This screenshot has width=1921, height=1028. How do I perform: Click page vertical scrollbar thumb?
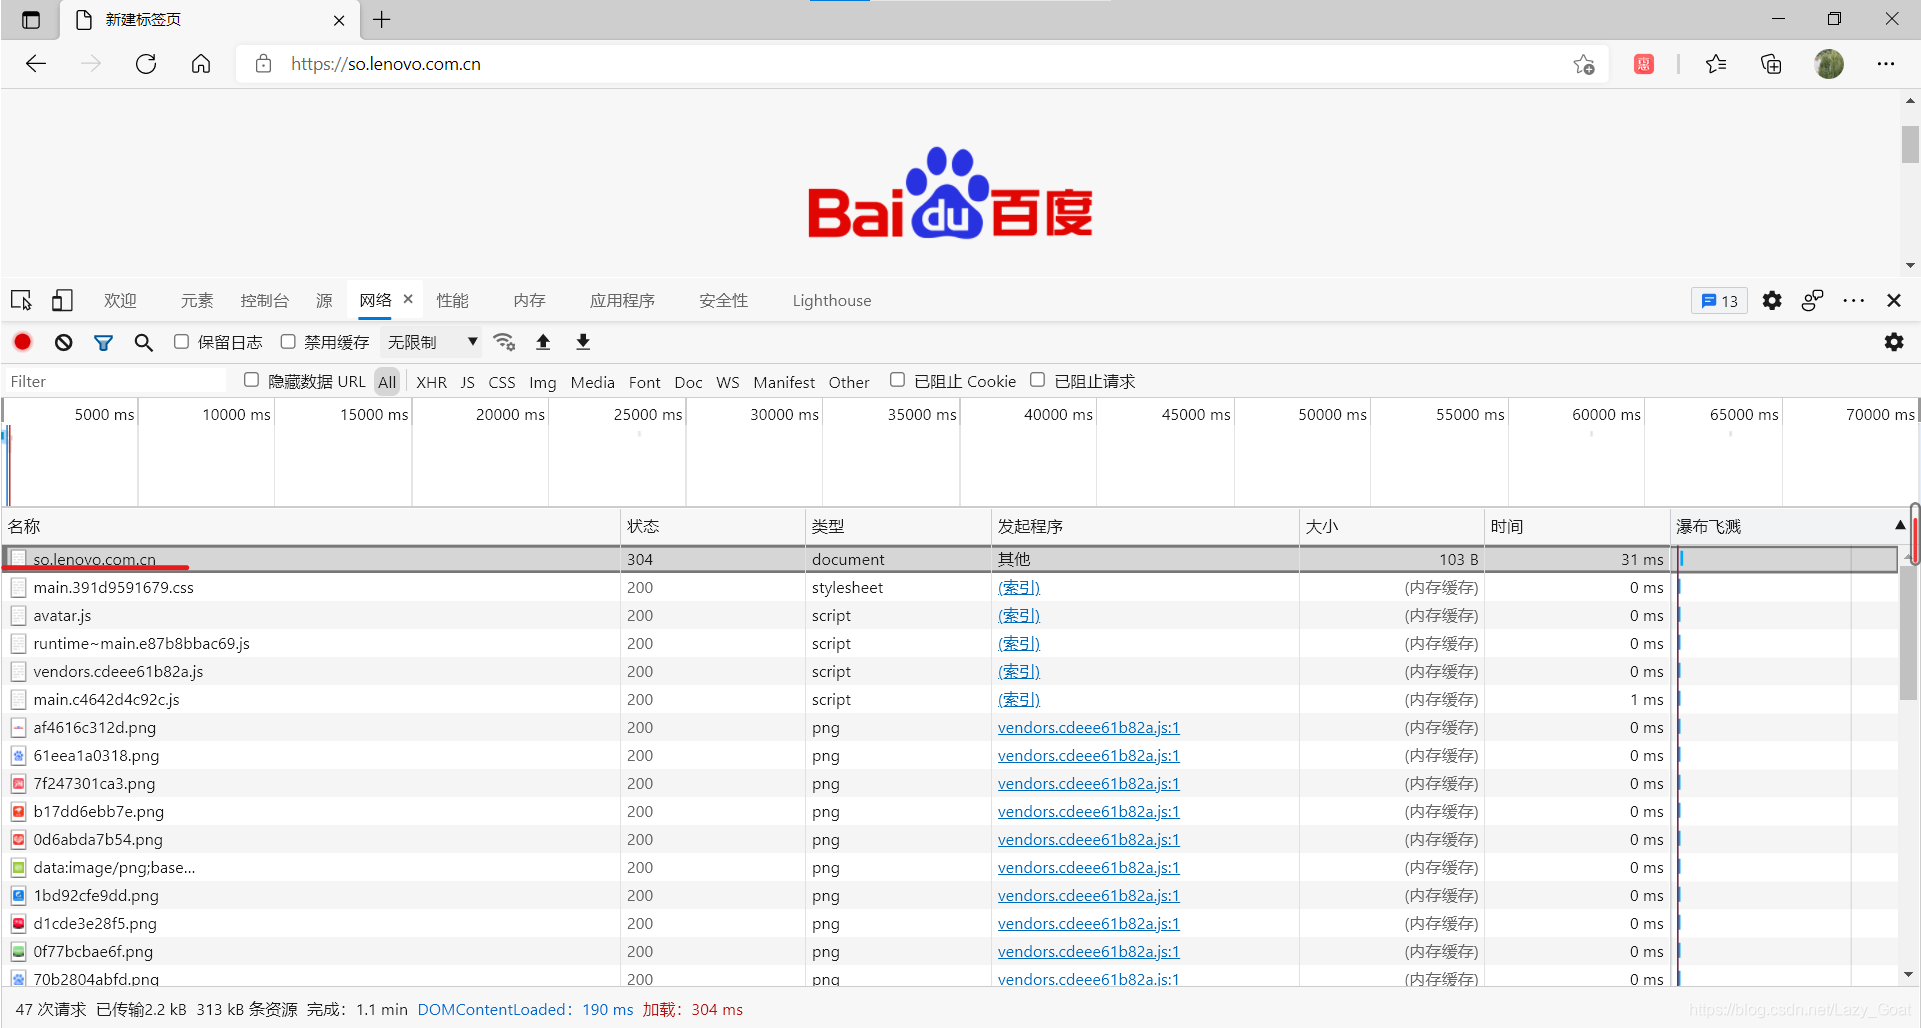pyautogui.click(x=1910, y=144)
